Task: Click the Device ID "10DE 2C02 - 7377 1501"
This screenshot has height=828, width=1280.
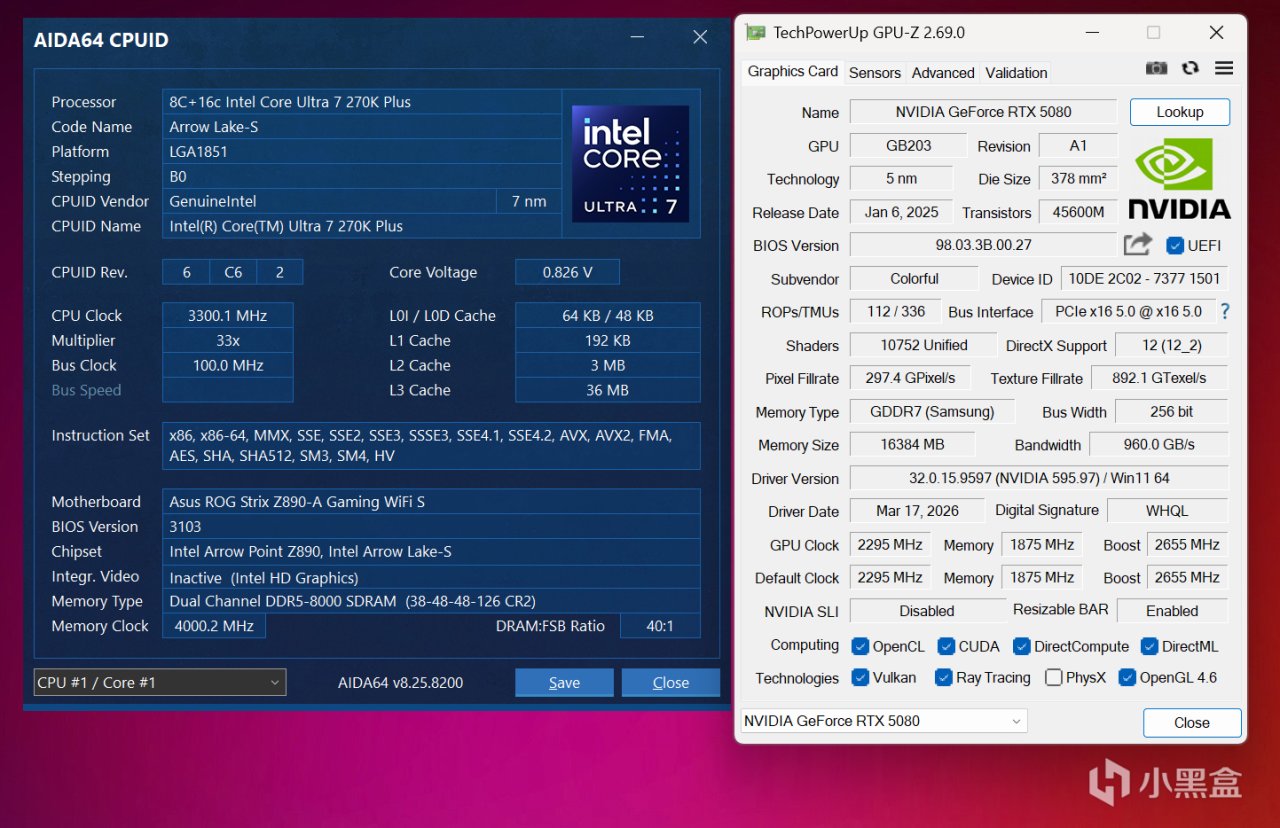Action: click(1145, 278)
